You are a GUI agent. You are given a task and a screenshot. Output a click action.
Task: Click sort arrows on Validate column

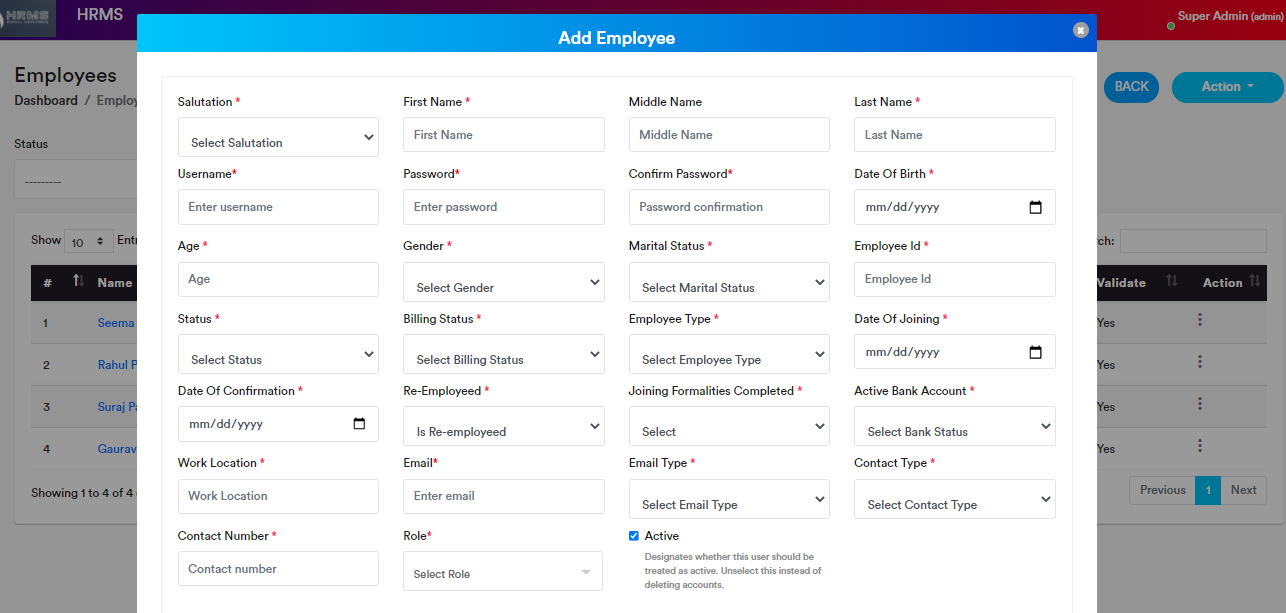click(1173, 283)
